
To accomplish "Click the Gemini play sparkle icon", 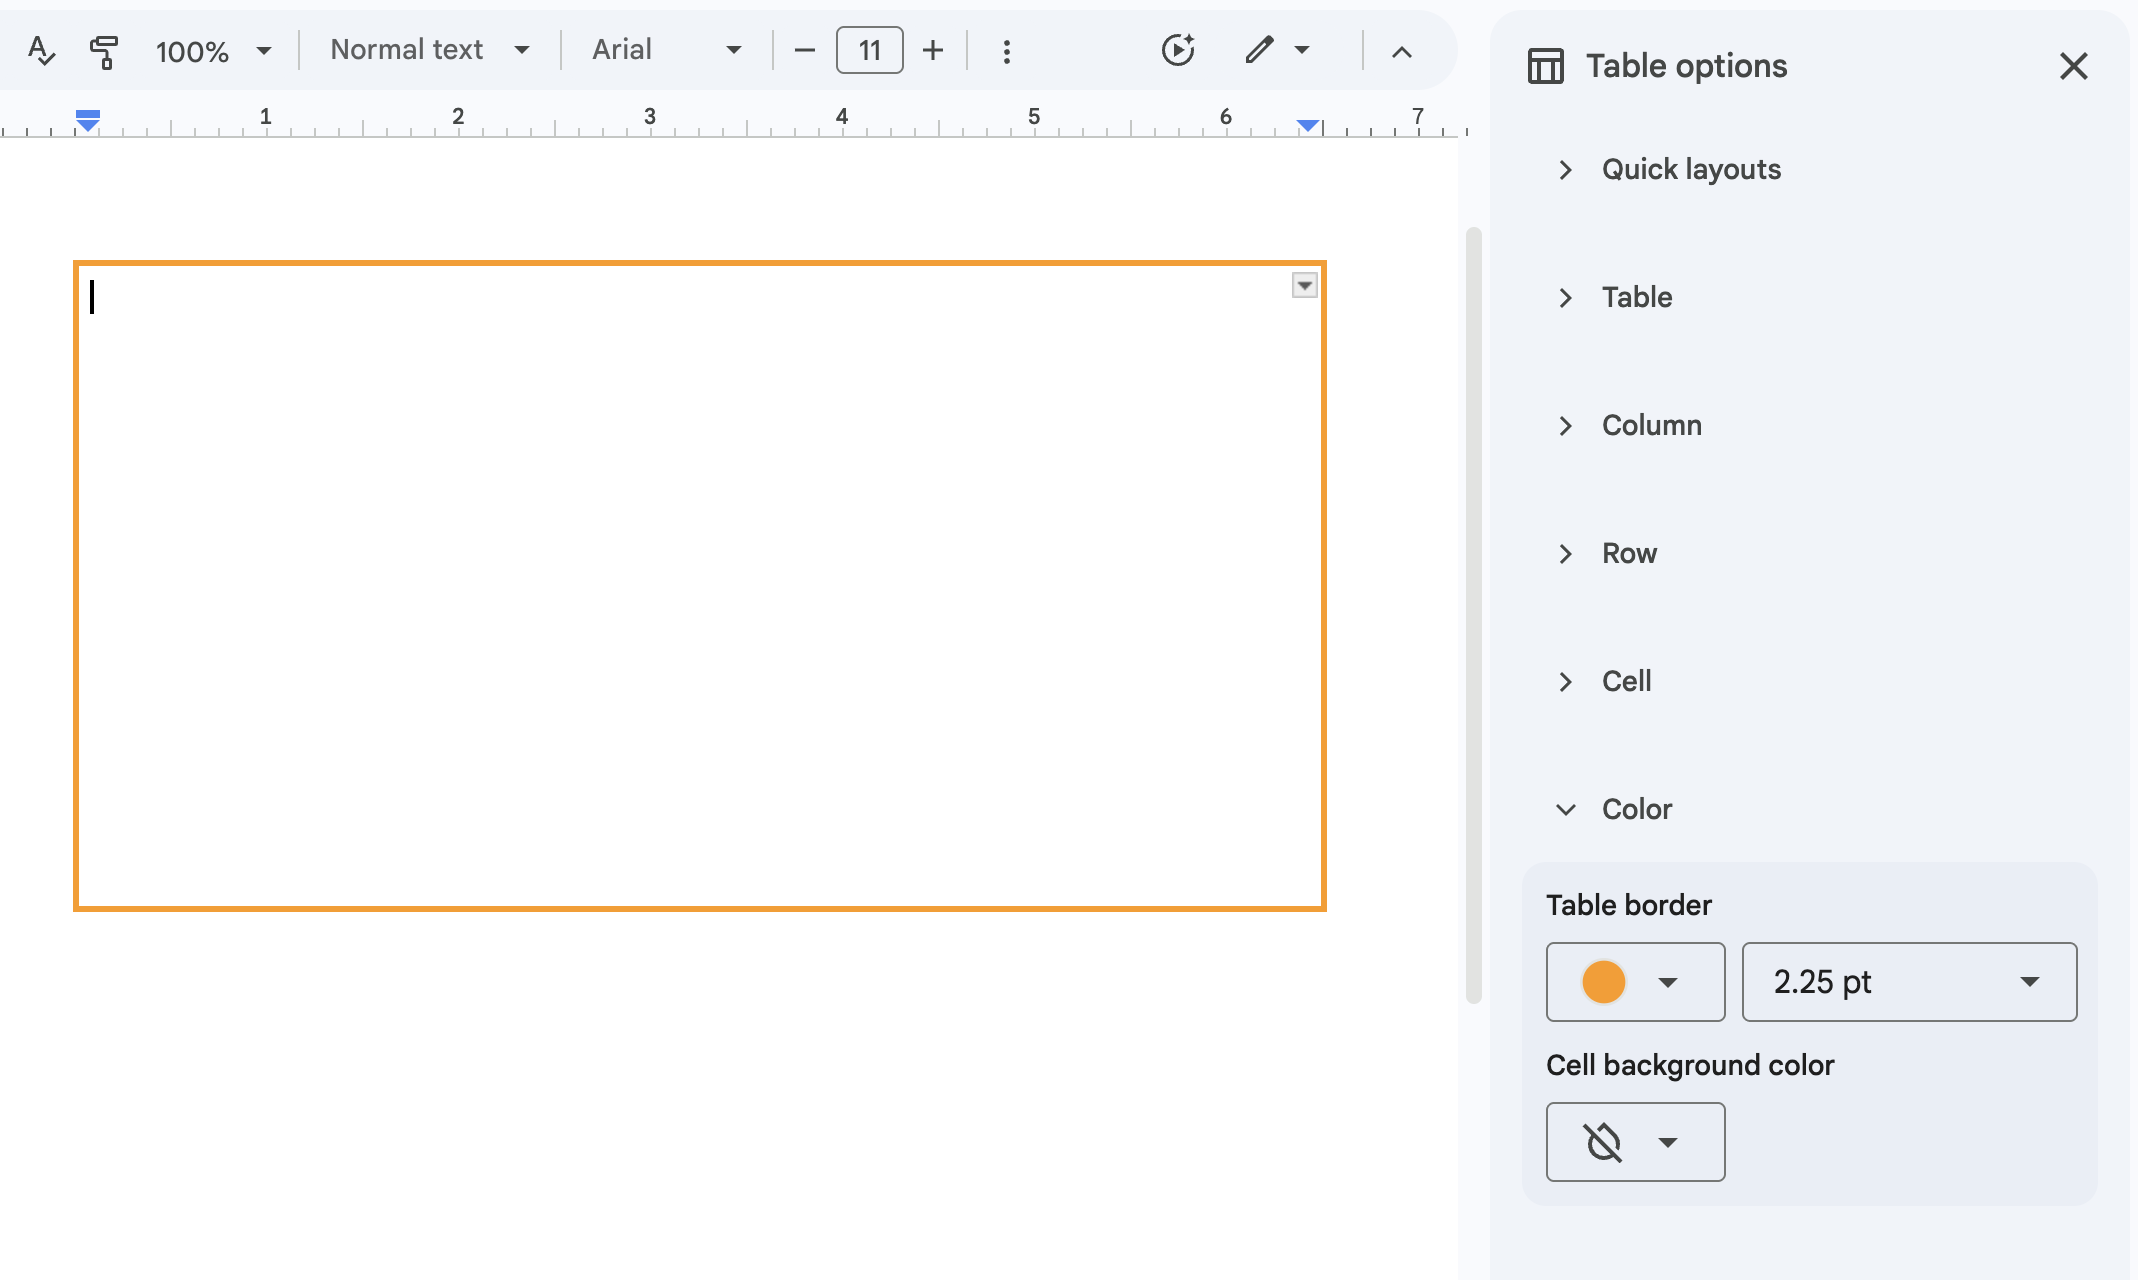I will [1178, 50].
